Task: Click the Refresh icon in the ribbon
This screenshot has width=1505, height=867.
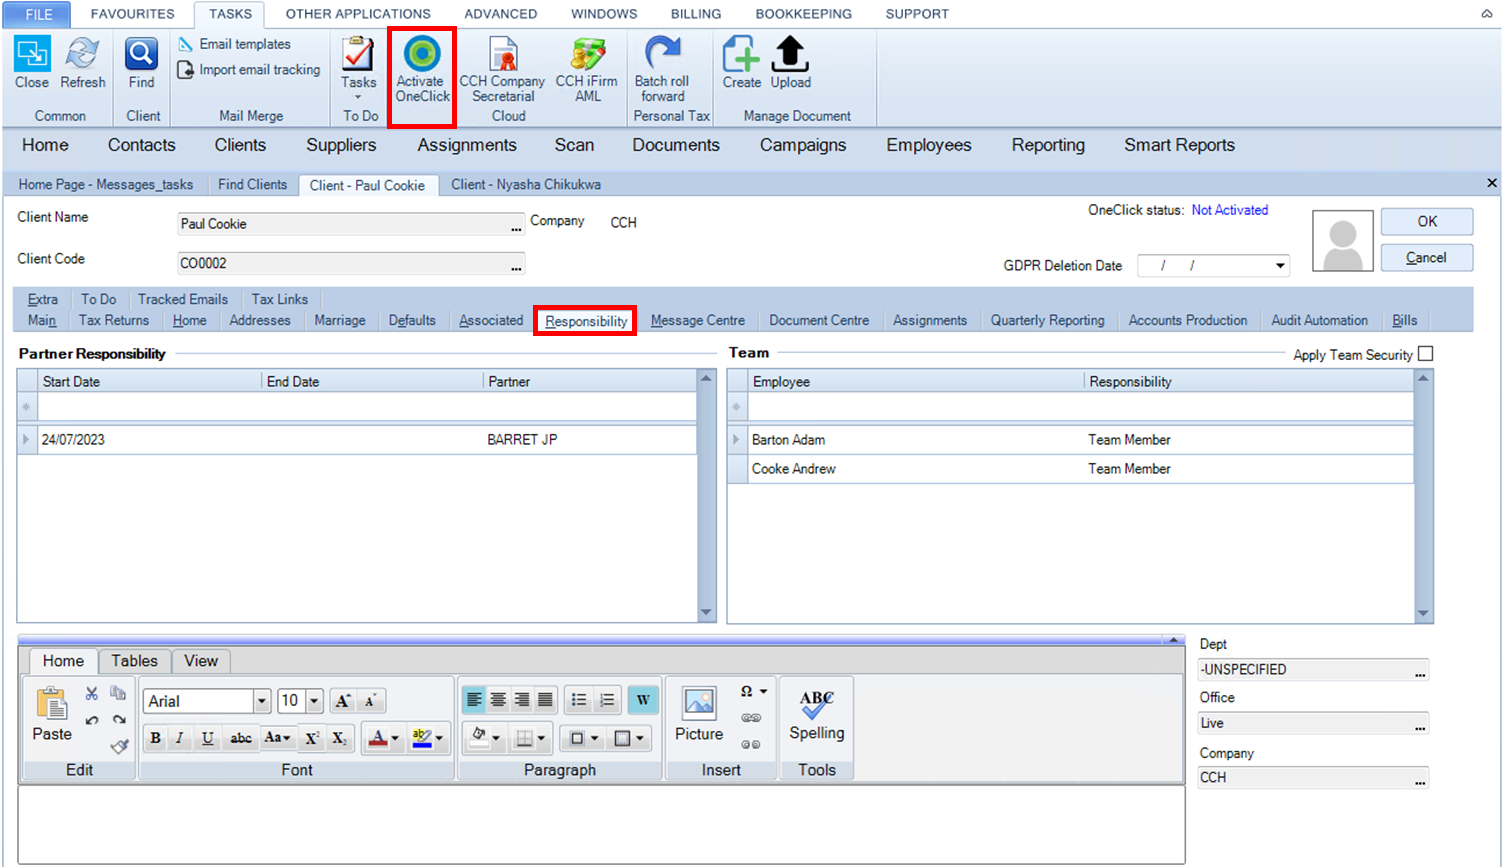Action: (82, 63)
